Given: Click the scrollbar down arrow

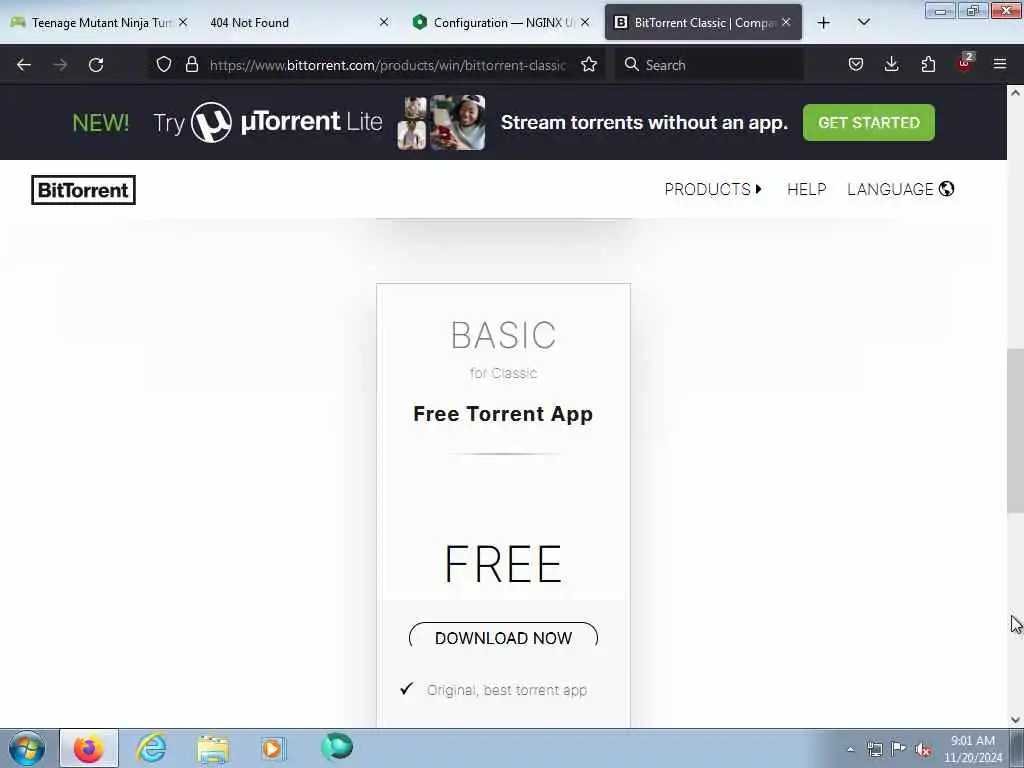Looking at the screenshot, I should [x=1015, y=720].
